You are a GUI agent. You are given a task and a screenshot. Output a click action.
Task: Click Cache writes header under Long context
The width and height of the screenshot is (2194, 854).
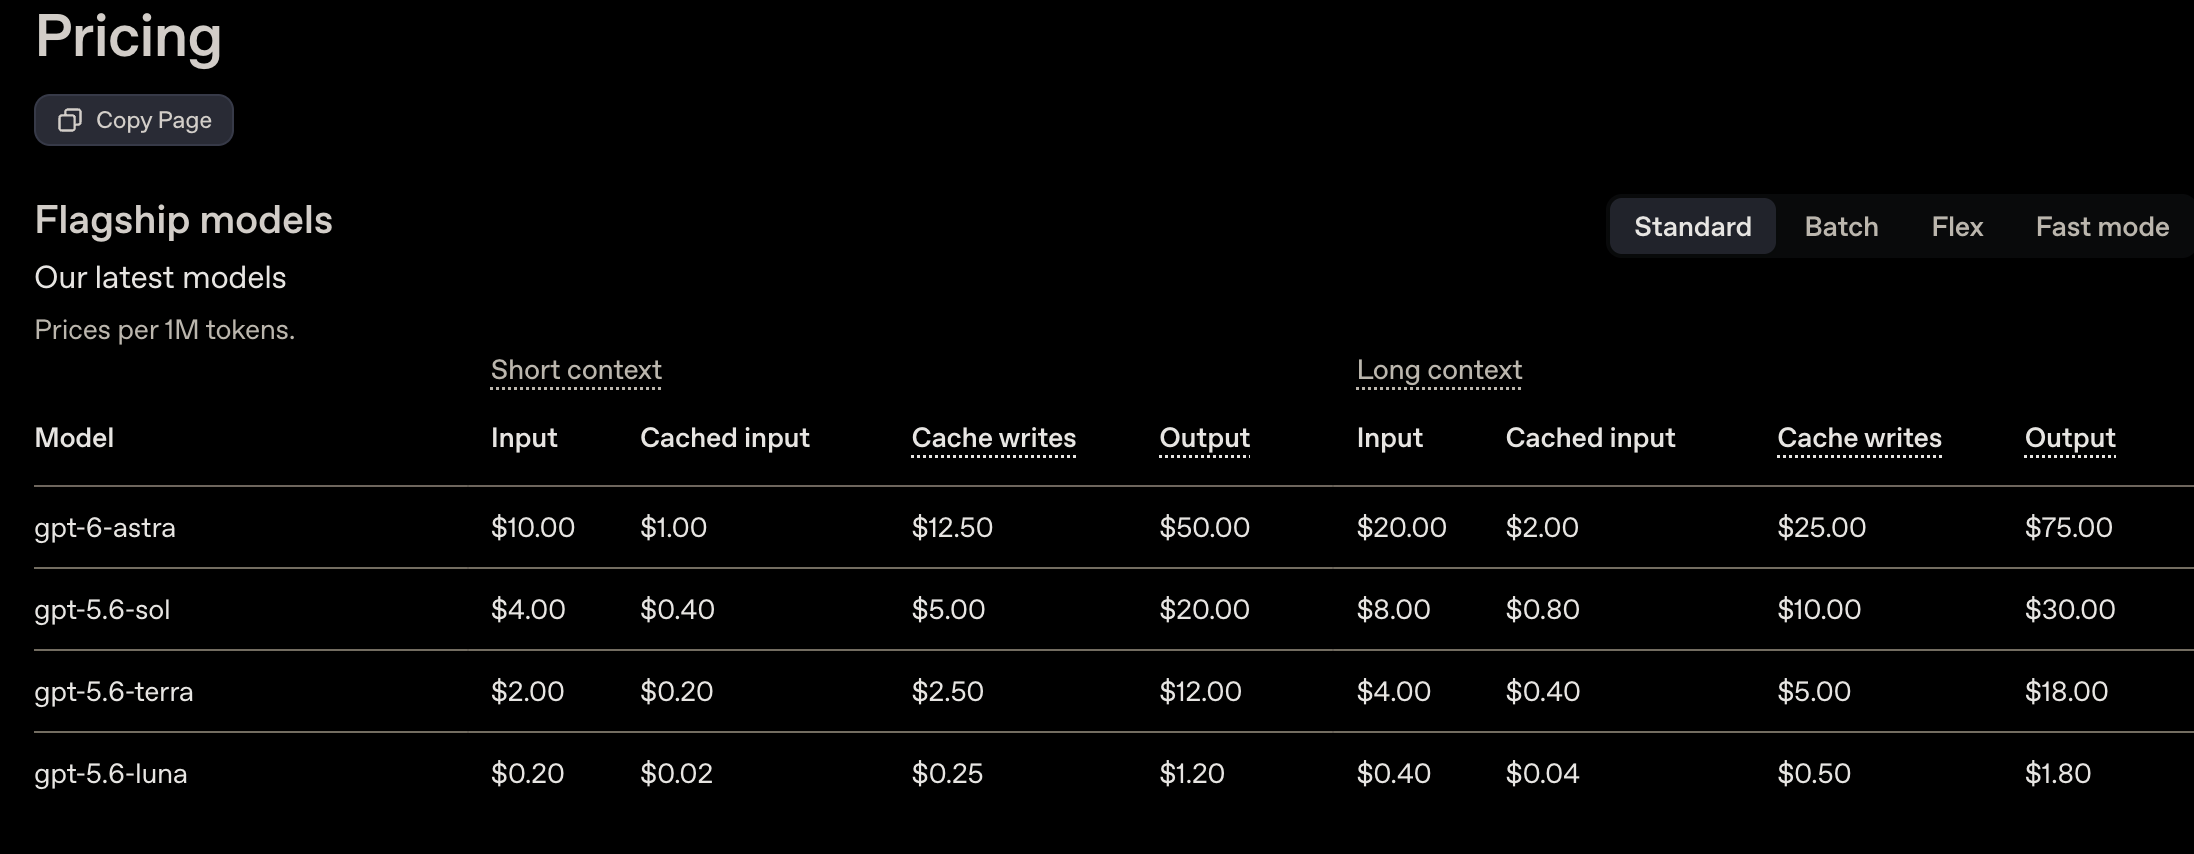[1859, 438]
